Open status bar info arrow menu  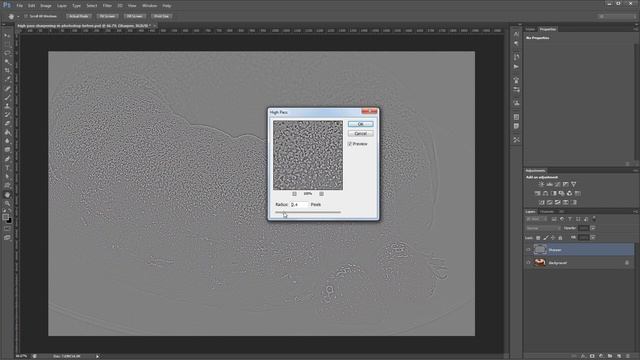coord(97,356)
